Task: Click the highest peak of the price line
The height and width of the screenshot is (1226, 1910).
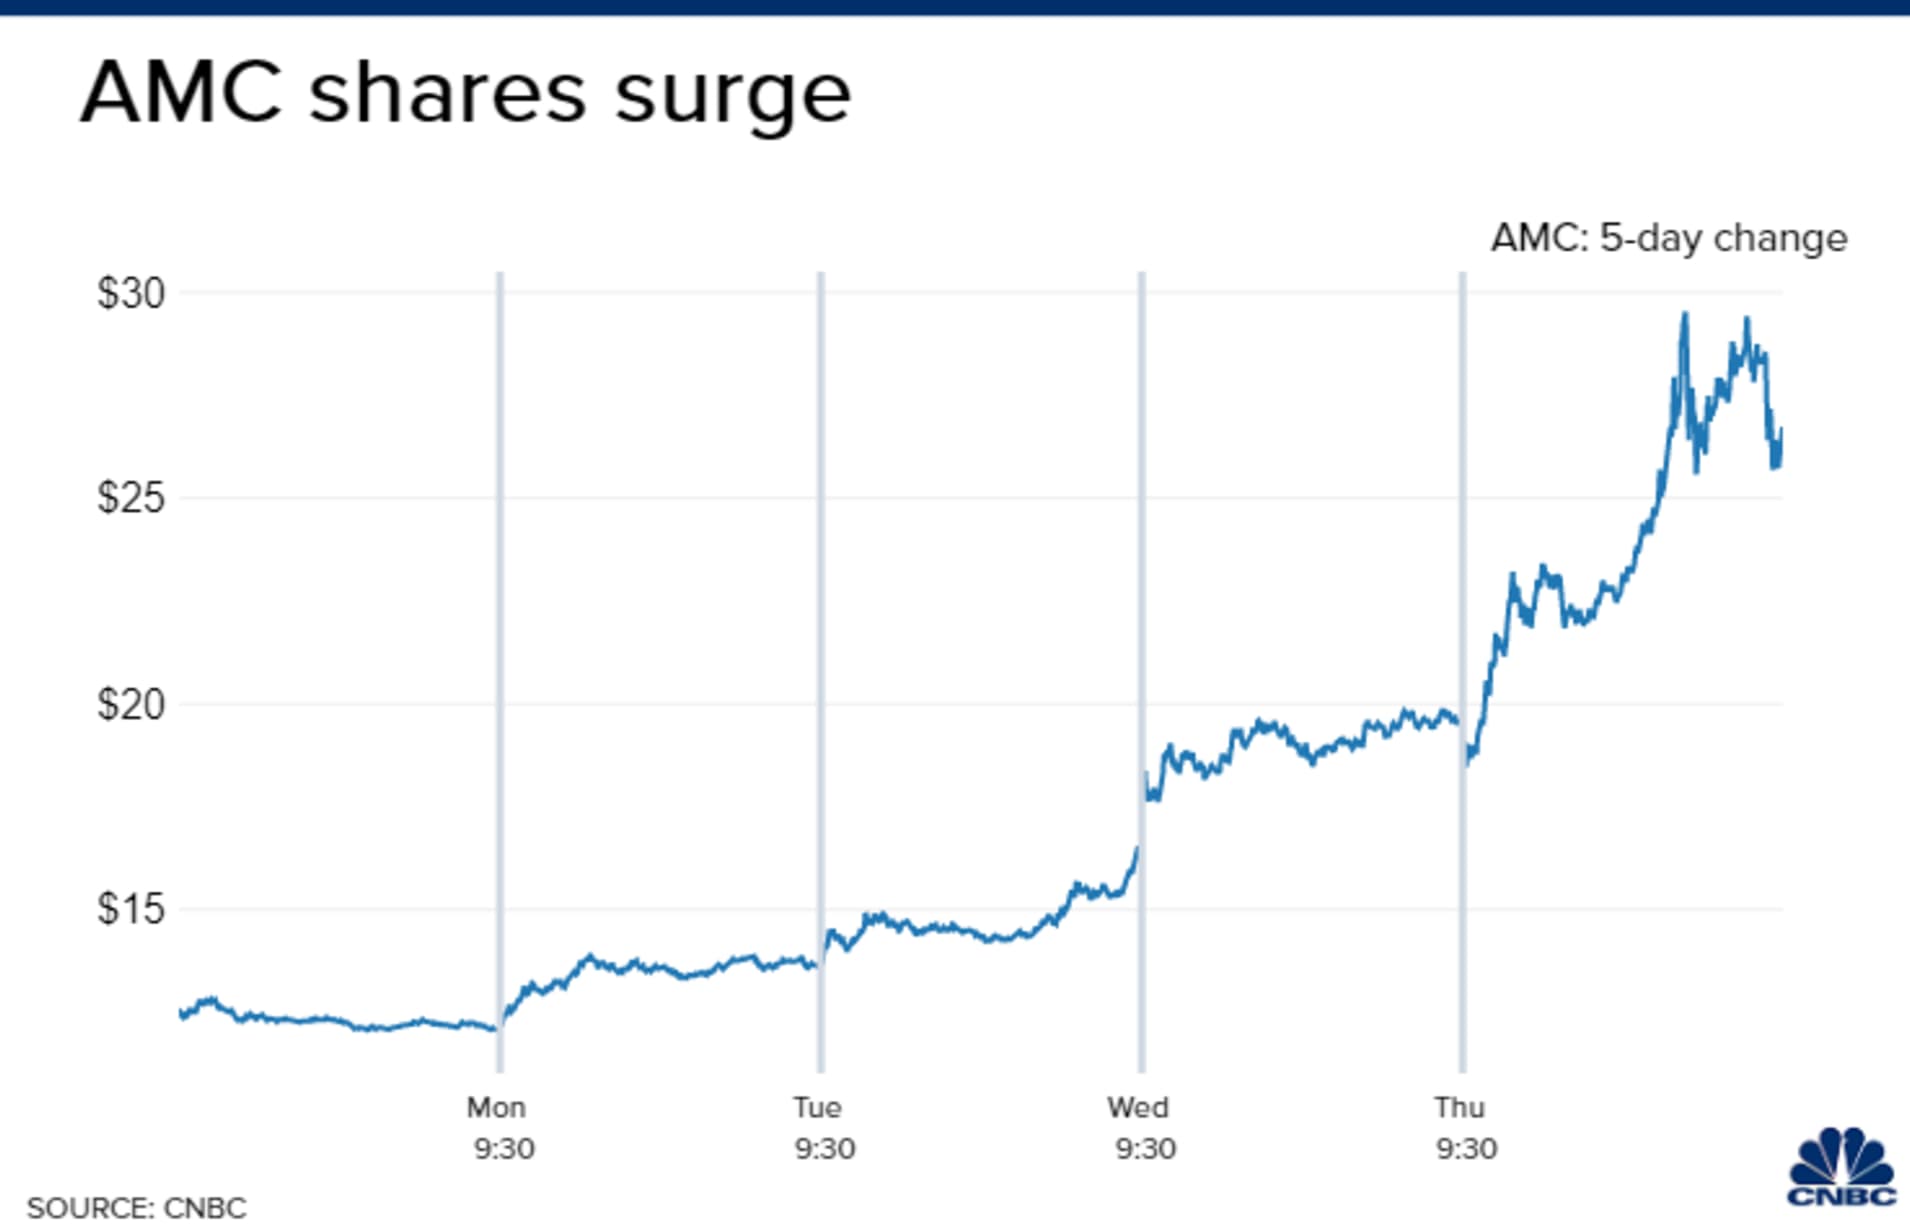Action: pos(1685,315)
